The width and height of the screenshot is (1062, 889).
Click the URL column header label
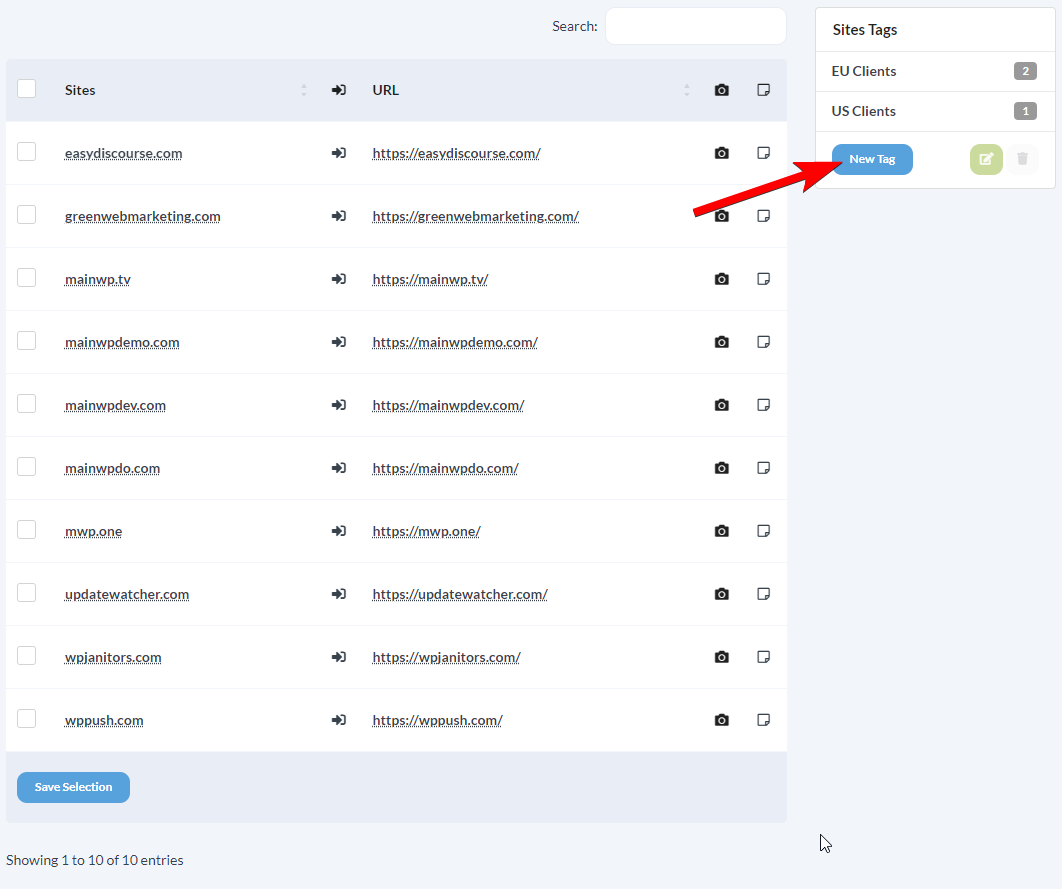[x=385, y=90]
